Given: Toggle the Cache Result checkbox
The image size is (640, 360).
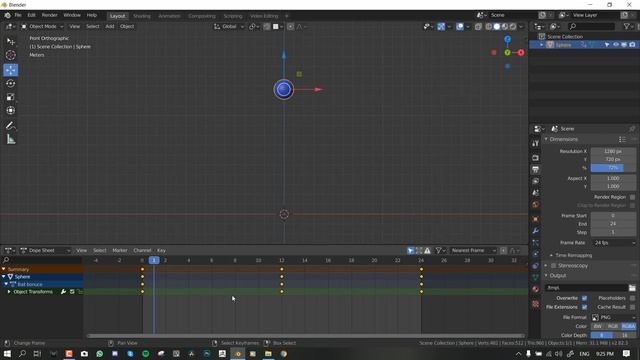Looking at the screenshot, I should pyautogui.click(x=632, y=307).
